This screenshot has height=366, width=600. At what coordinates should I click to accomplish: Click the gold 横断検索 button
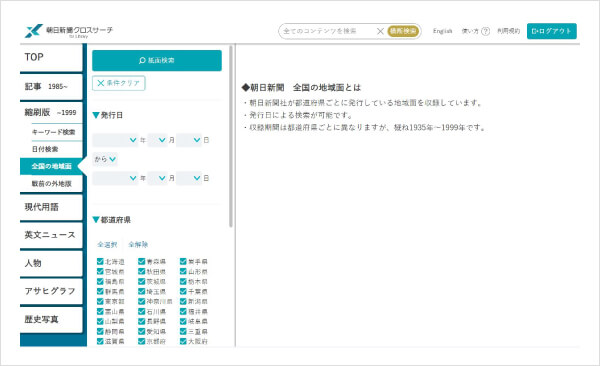pyautogui.click(x=403, y=31)
